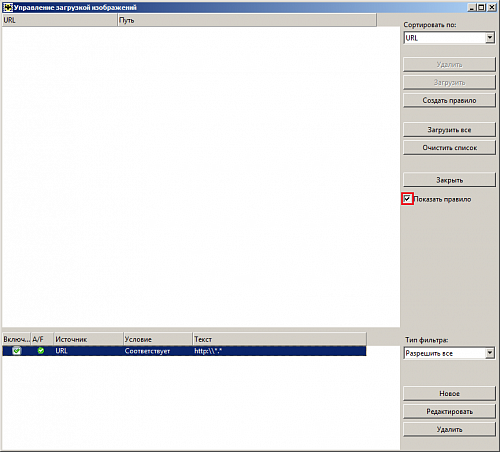Click the Закрыть button

(x=449, y=180)
